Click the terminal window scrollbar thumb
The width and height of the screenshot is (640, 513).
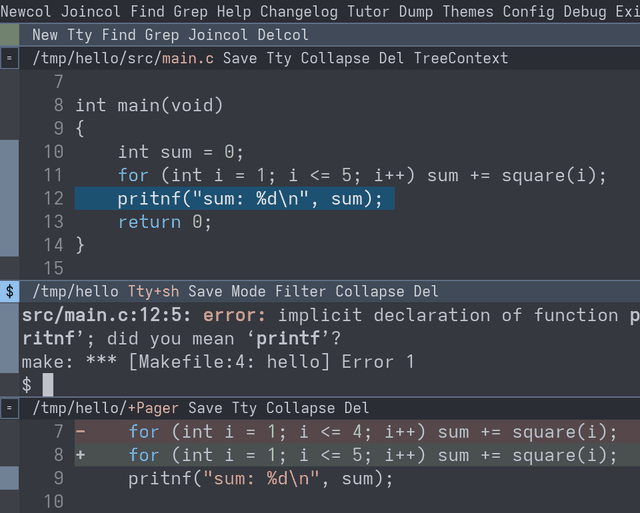(x=9, y=338)
